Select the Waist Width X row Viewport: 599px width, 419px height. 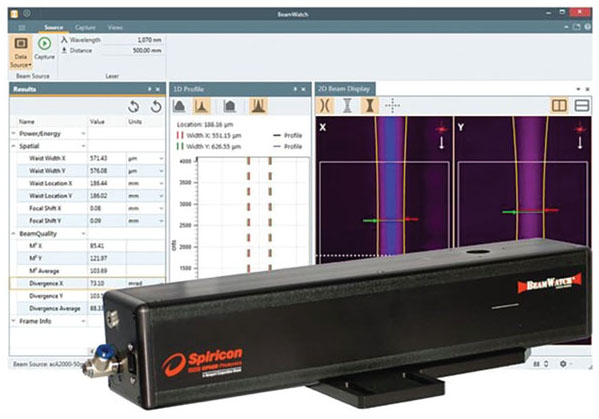point(91,158)
